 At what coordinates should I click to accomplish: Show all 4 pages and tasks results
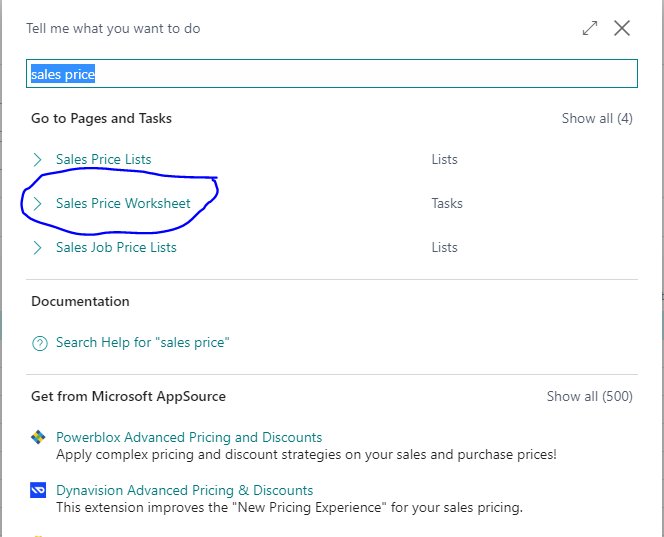point(597,118)
